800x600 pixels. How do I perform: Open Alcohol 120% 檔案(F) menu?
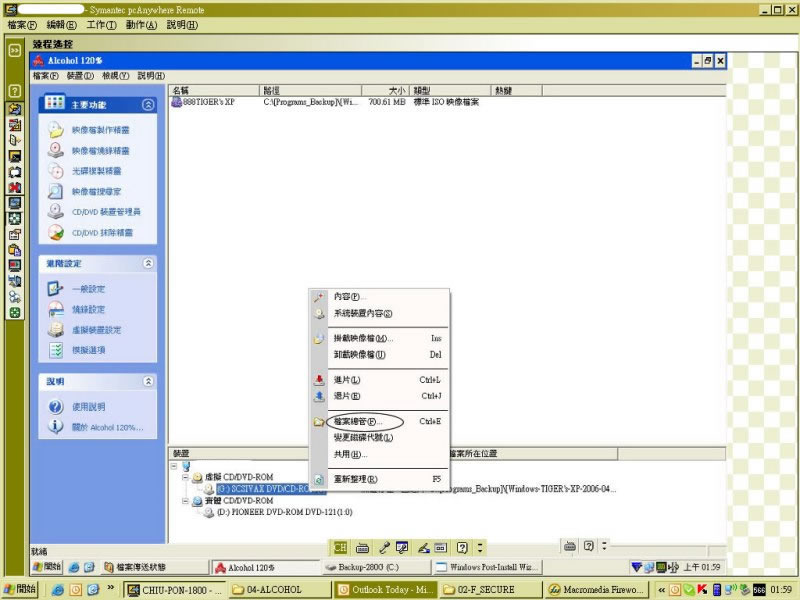[45, 76]
